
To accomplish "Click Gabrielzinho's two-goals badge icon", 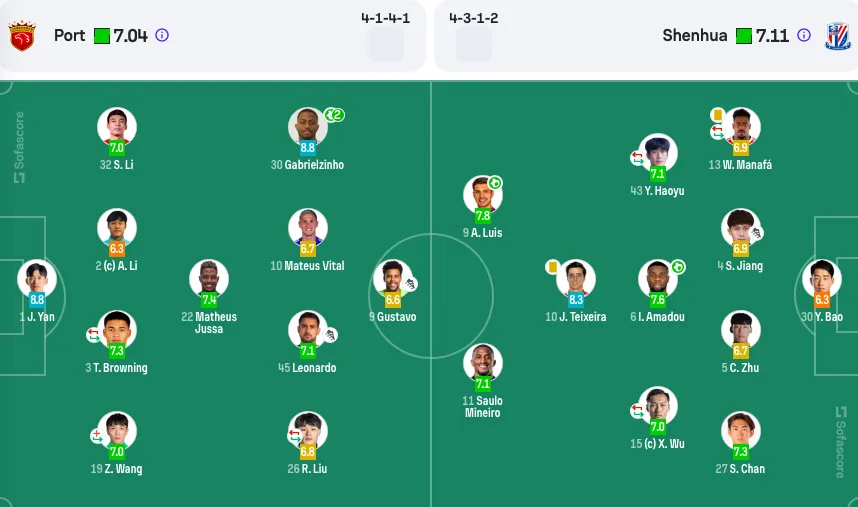I will point(334,115).
